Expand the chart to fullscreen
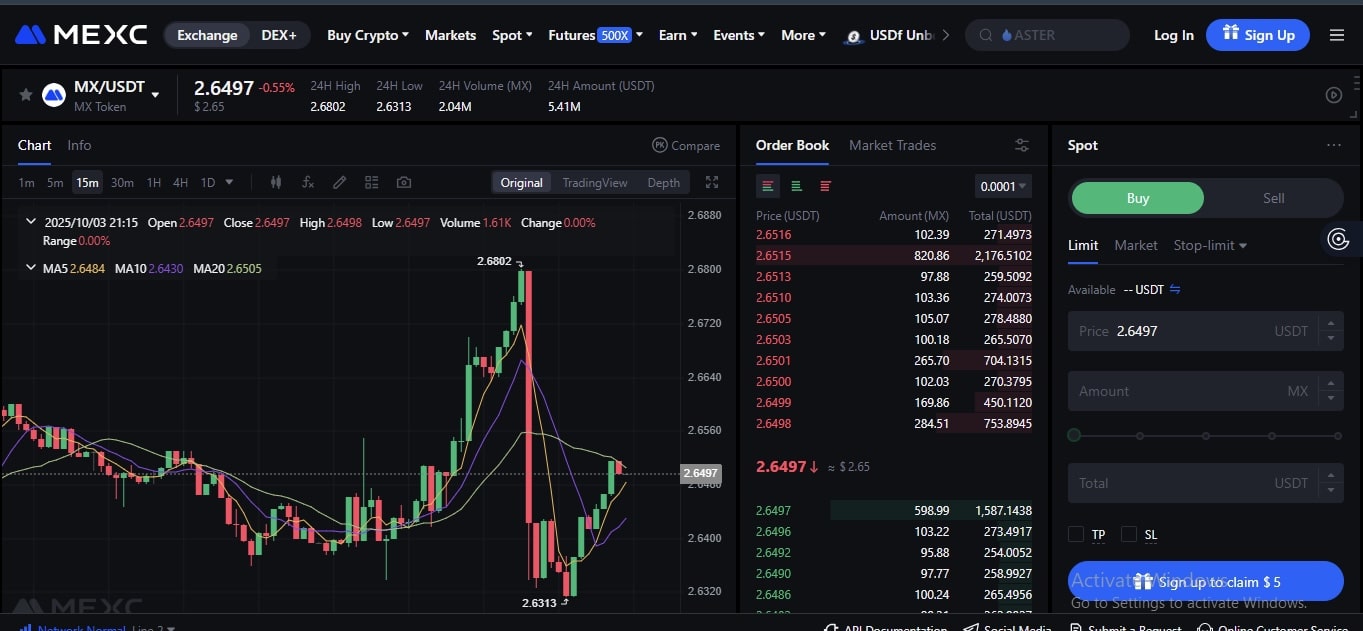The image size is (1363, 631). (x=712, y=182)
